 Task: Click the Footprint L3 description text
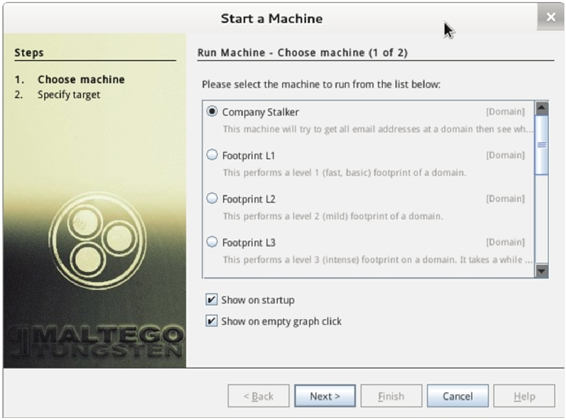pyautogui.click(x=378, y=260)
